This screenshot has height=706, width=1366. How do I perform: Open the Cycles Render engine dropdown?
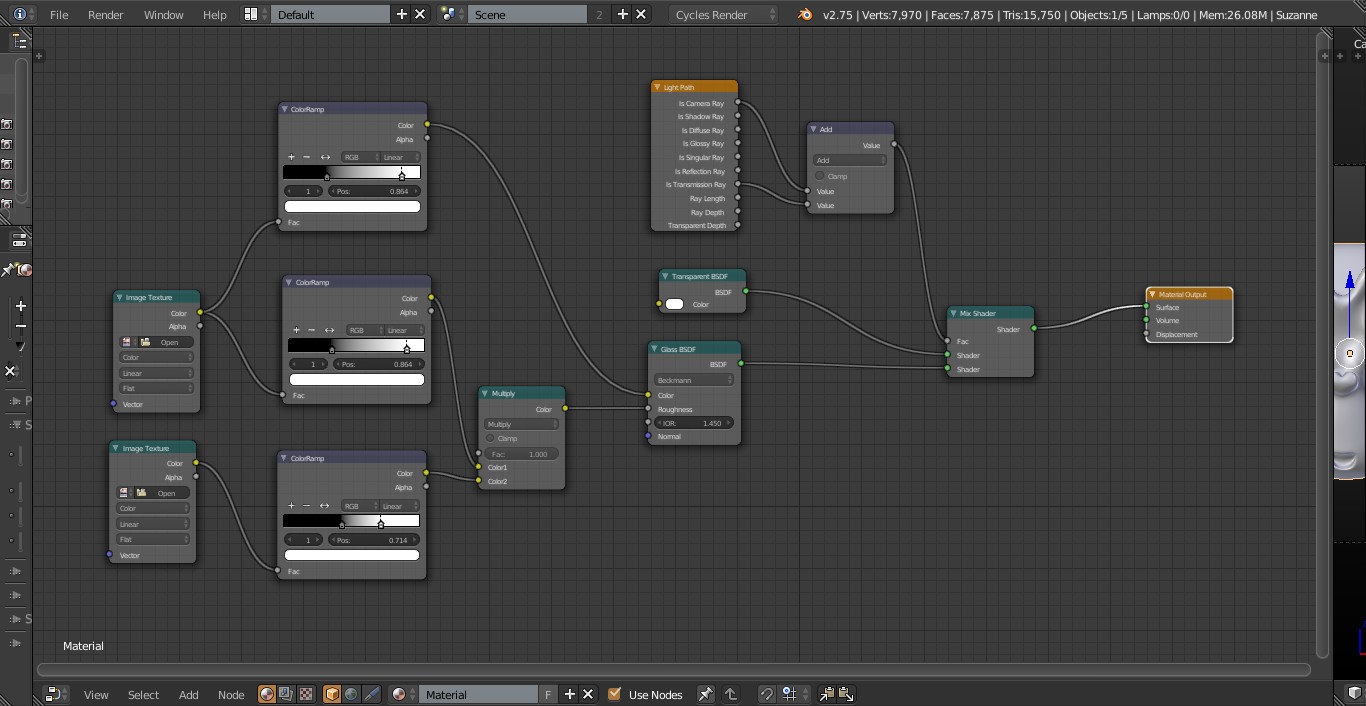(724, 14)
